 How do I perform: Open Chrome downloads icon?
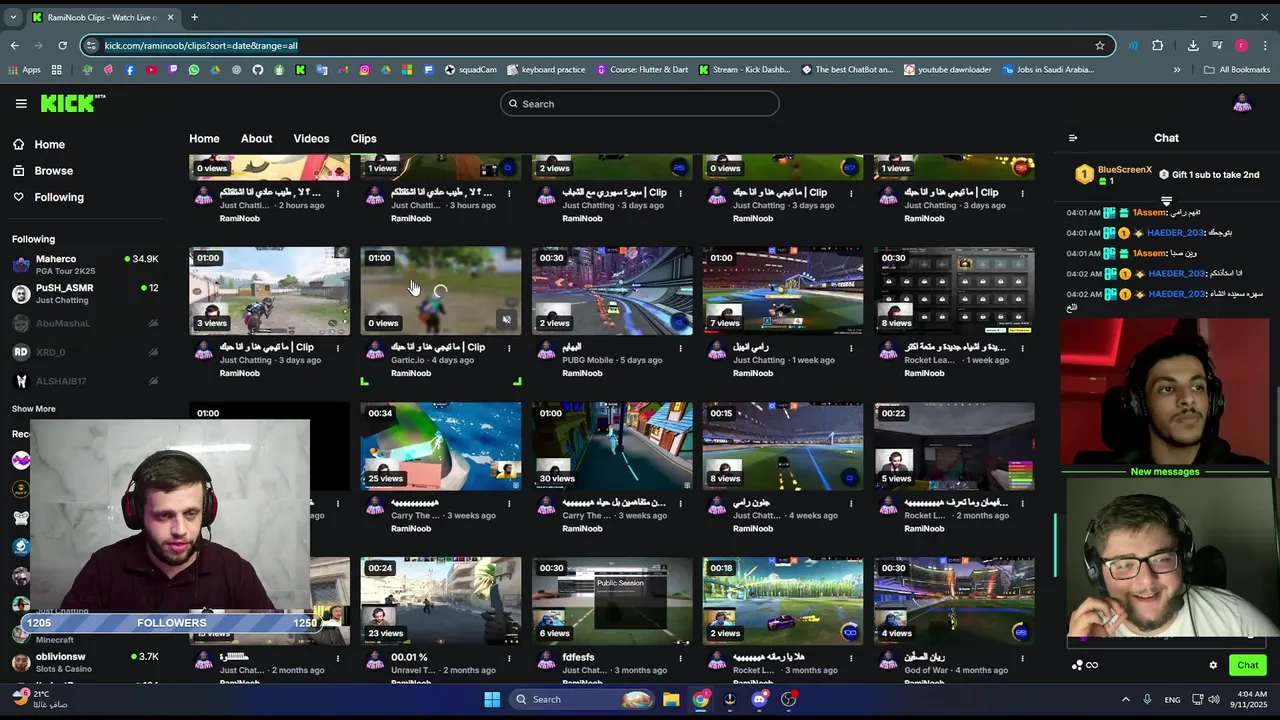(1193, 45)
